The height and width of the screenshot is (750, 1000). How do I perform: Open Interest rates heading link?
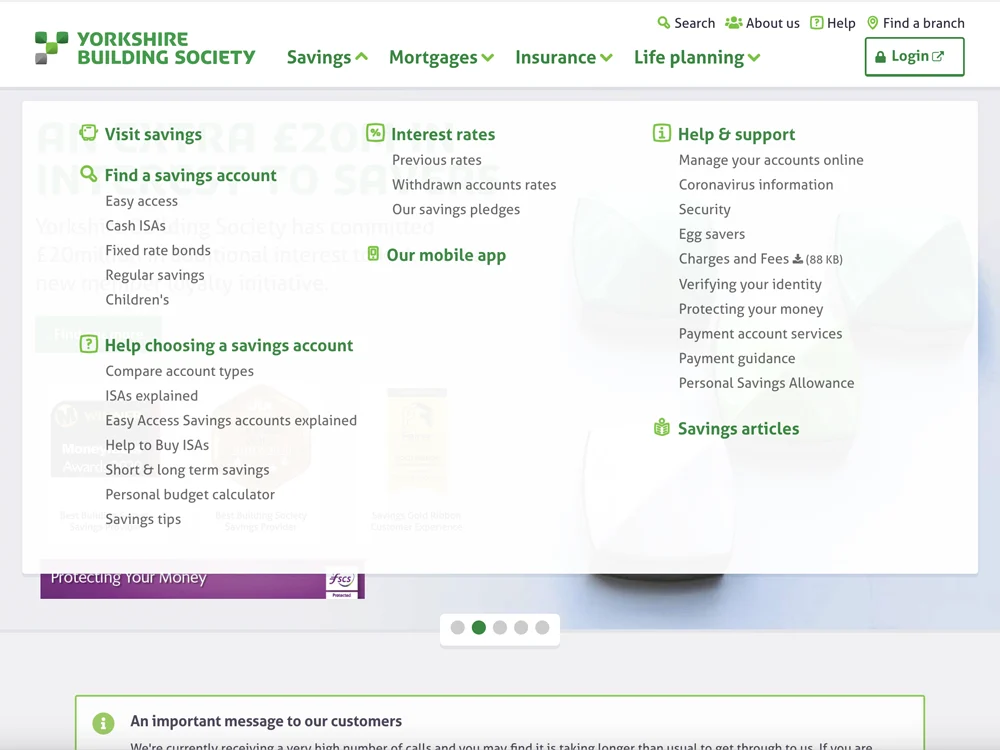(x=443, y=135)
